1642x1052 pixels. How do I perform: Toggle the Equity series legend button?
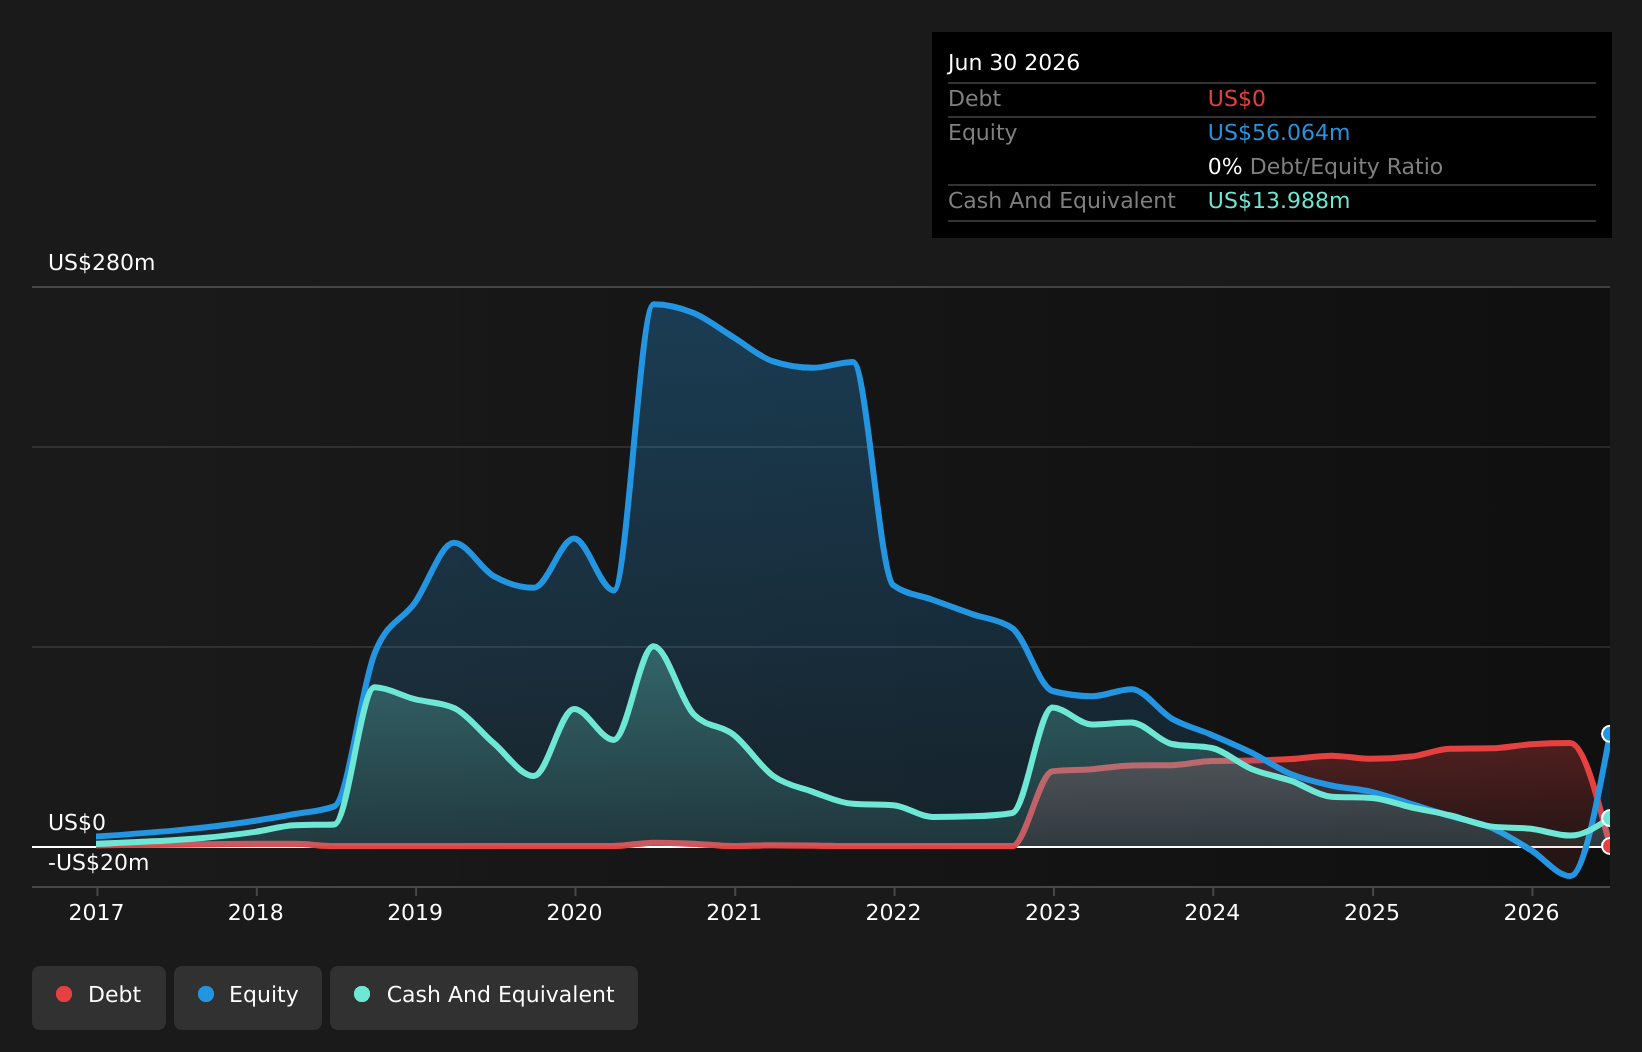pos(248,997)
